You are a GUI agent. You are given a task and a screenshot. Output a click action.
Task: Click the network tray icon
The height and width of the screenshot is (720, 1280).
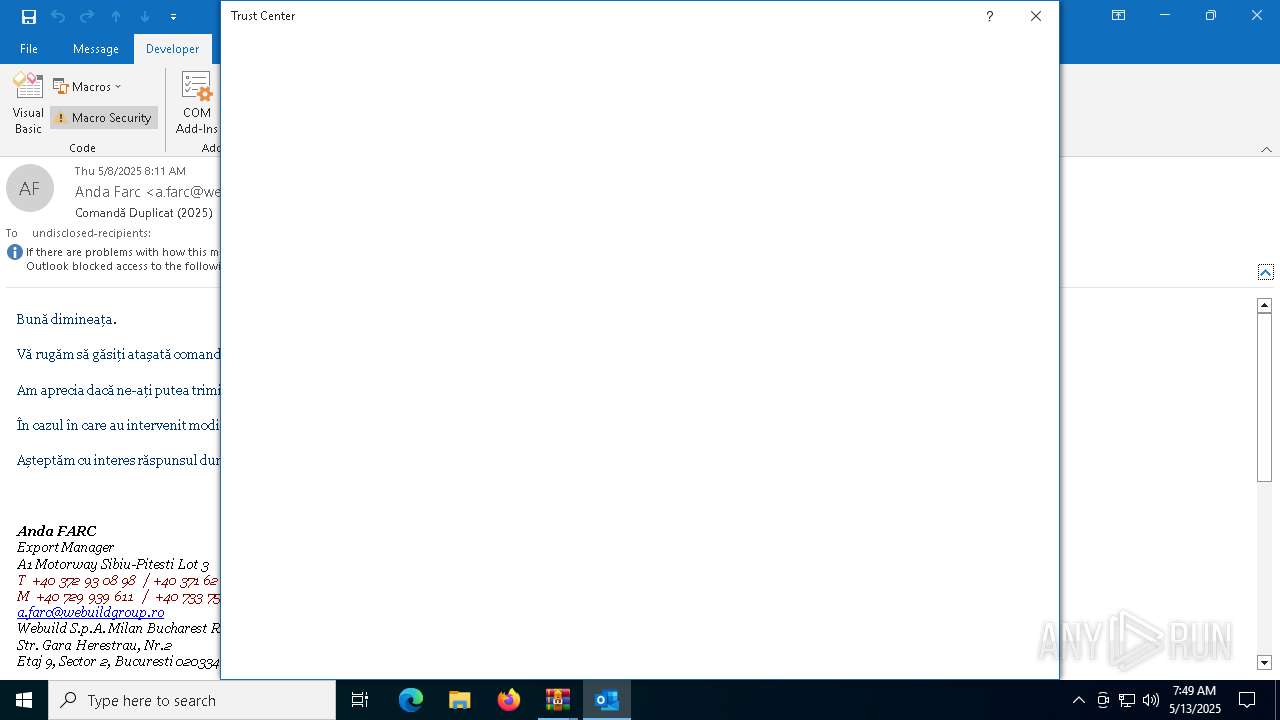(1127, 700)
